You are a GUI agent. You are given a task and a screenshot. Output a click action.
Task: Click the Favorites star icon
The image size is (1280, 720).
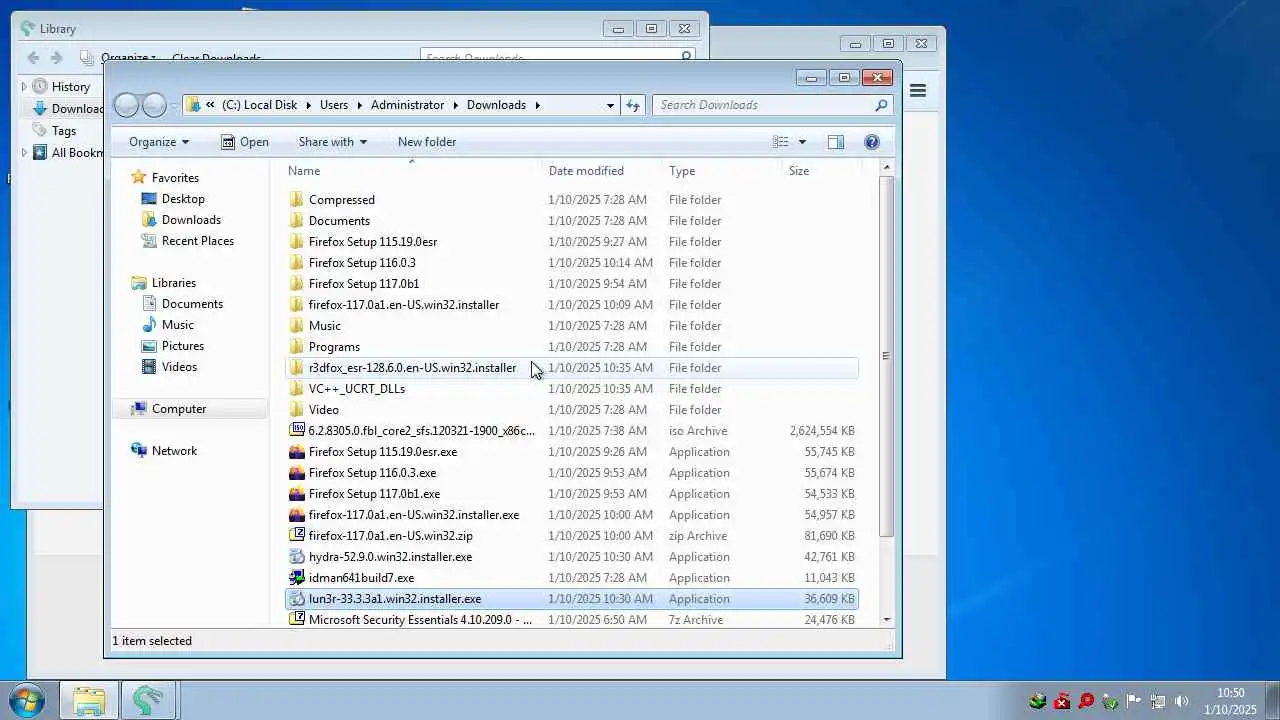click(x=139, y=178)
